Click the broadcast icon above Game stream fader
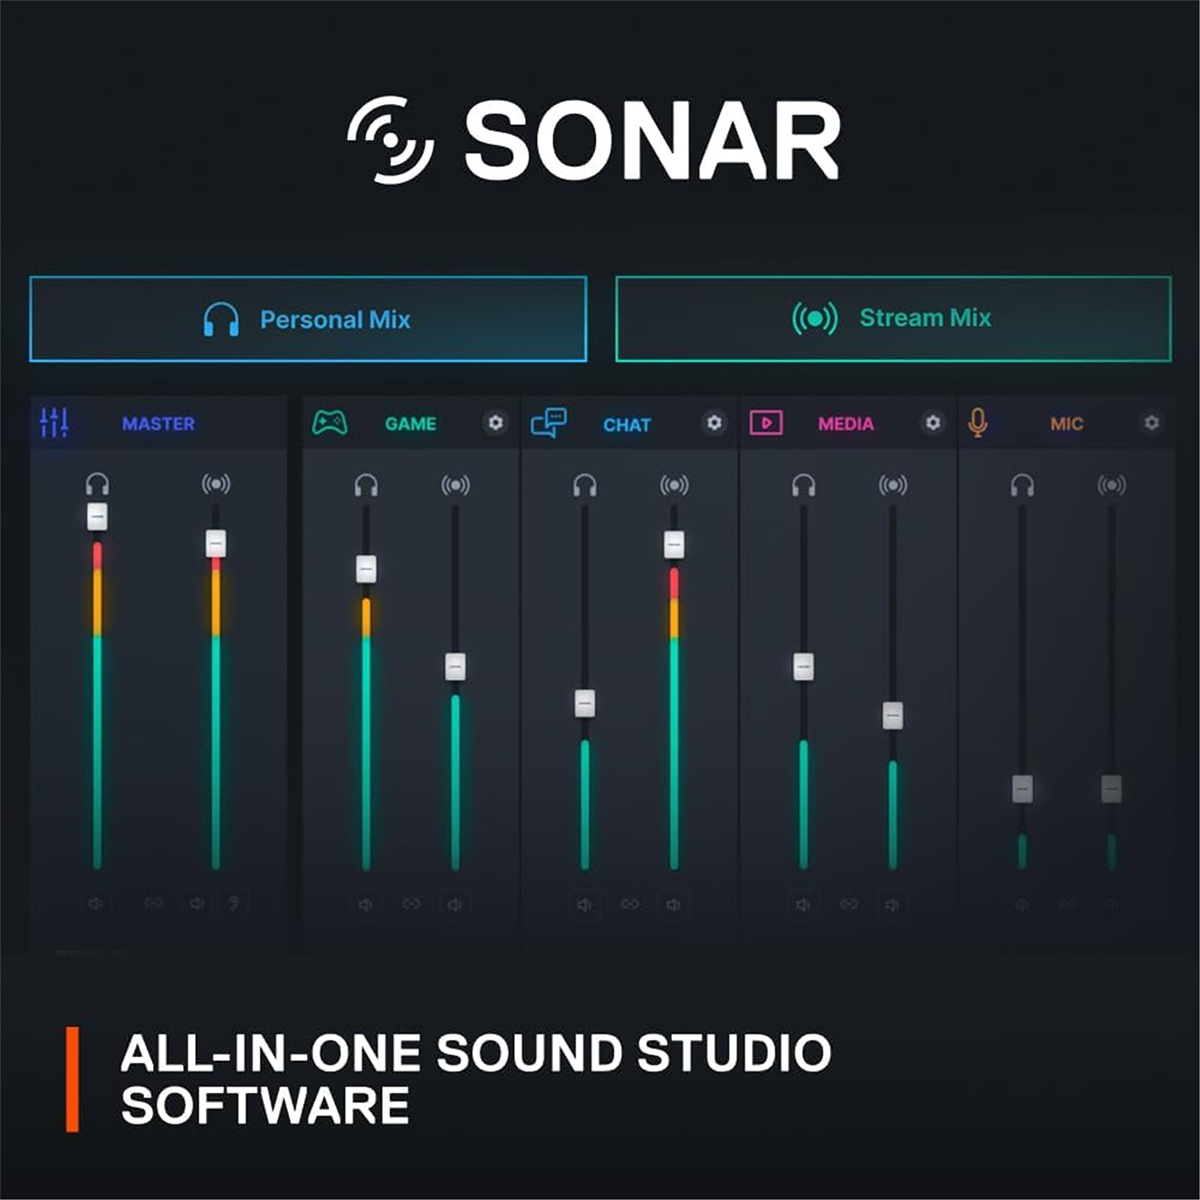Image resolution: width=1200 pixels, height=1200 pixels. point(455,485)
